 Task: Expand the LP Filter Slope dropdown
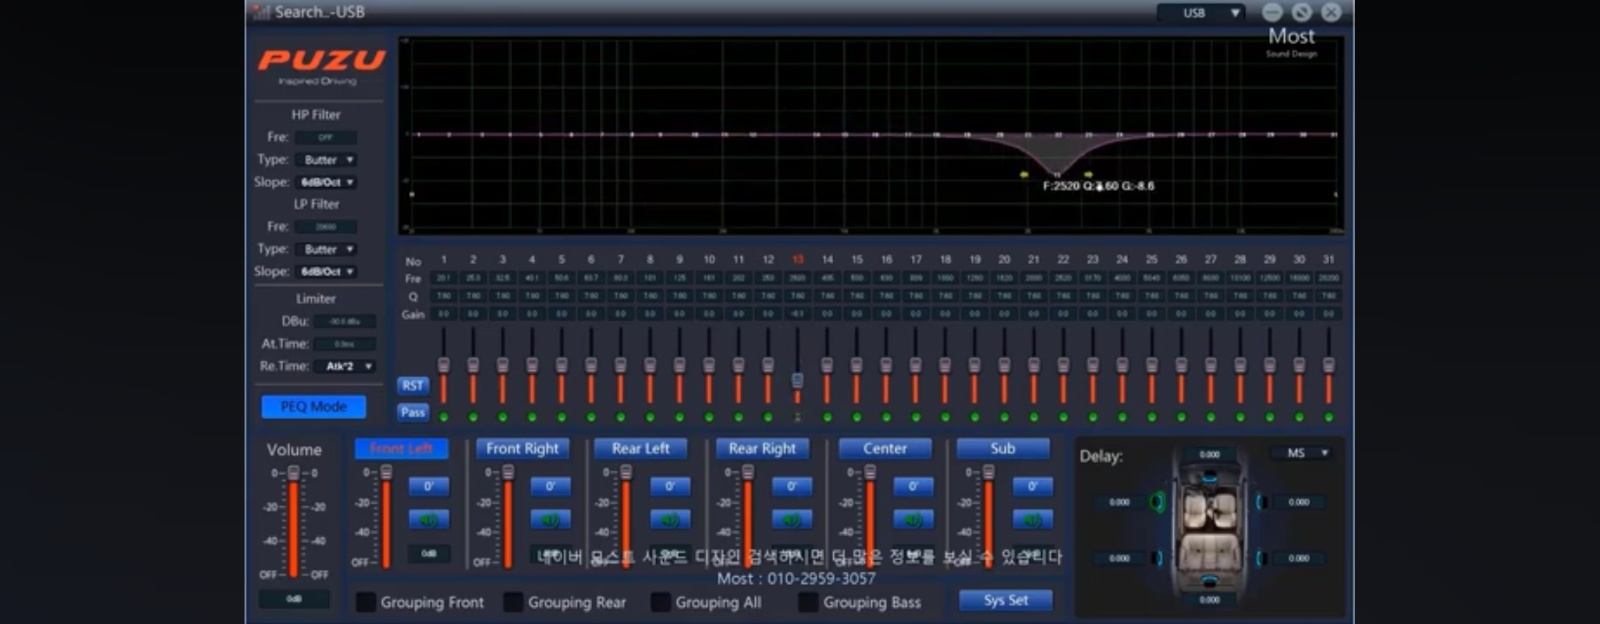(x=327, y=272)
